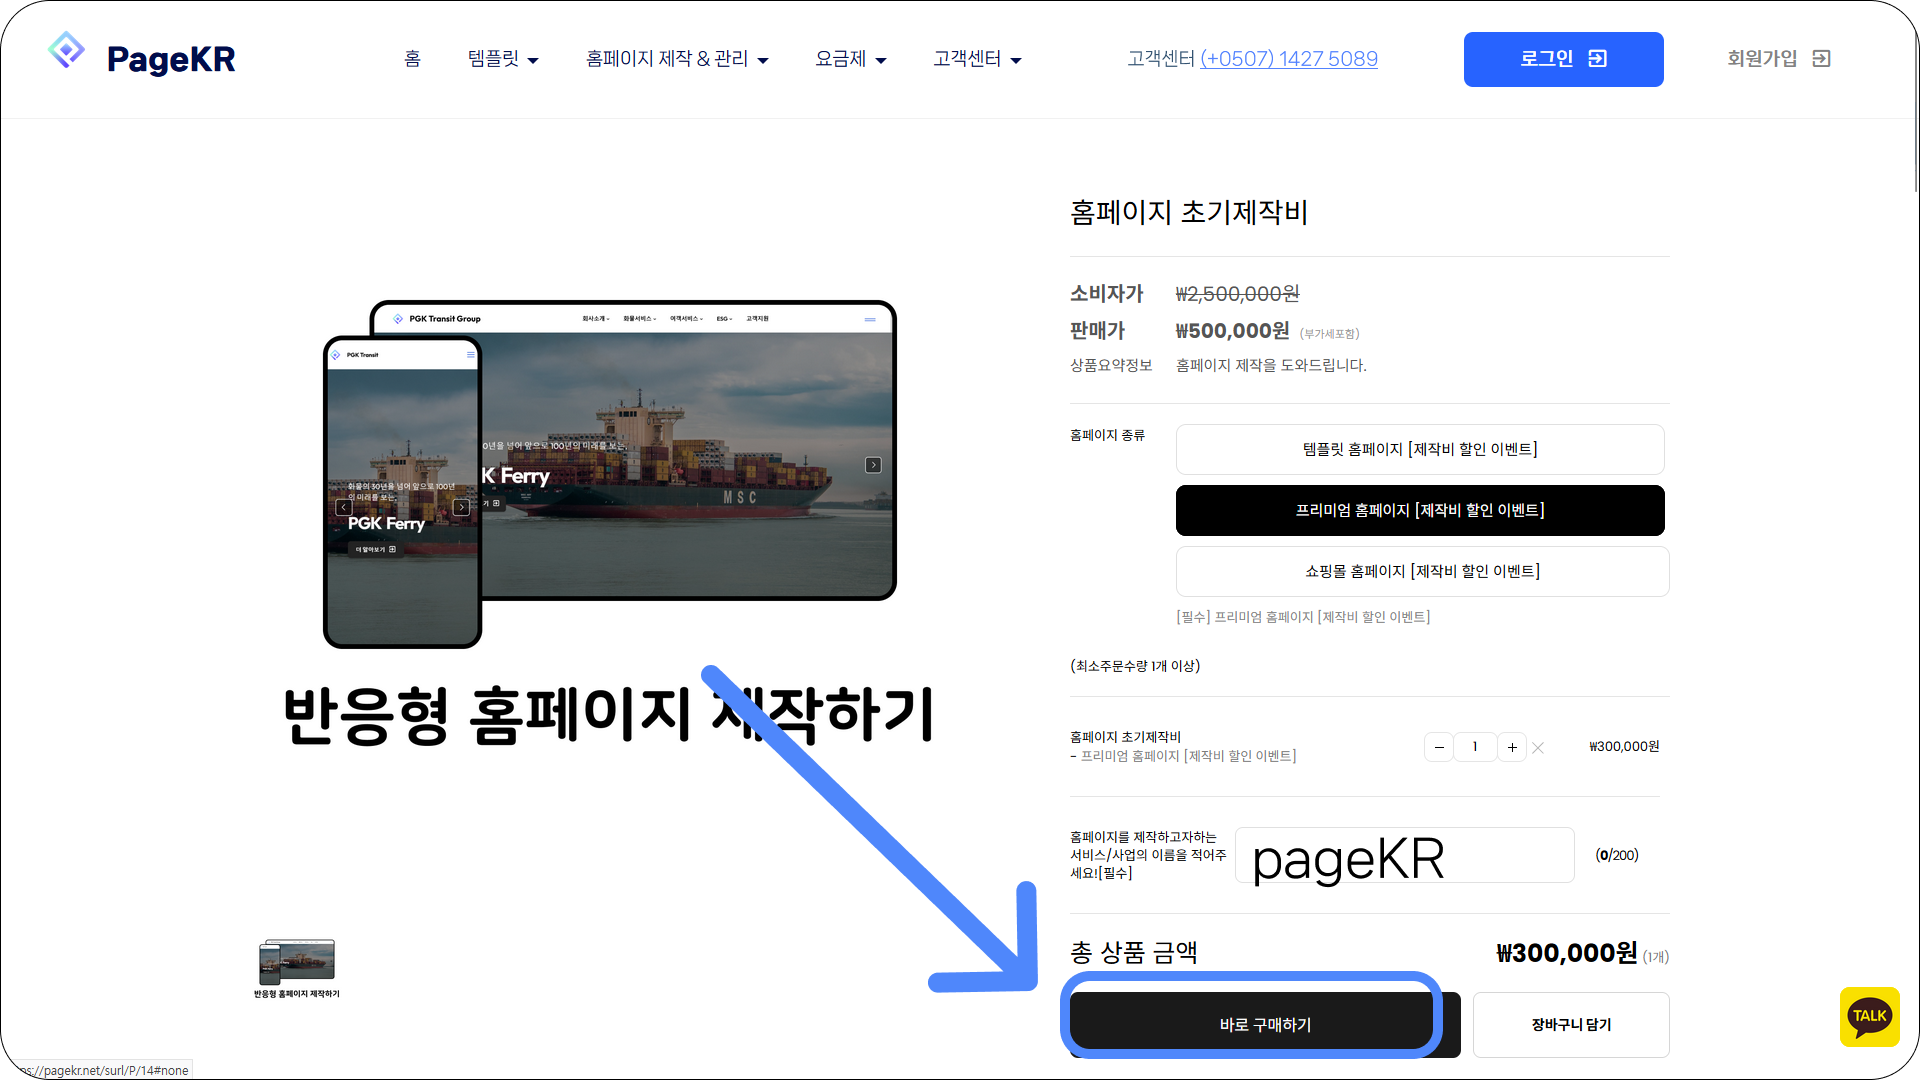Increase quantity with the plus button
The width and height of the screenshot is (1920, 1080).
pos(1512,747)
